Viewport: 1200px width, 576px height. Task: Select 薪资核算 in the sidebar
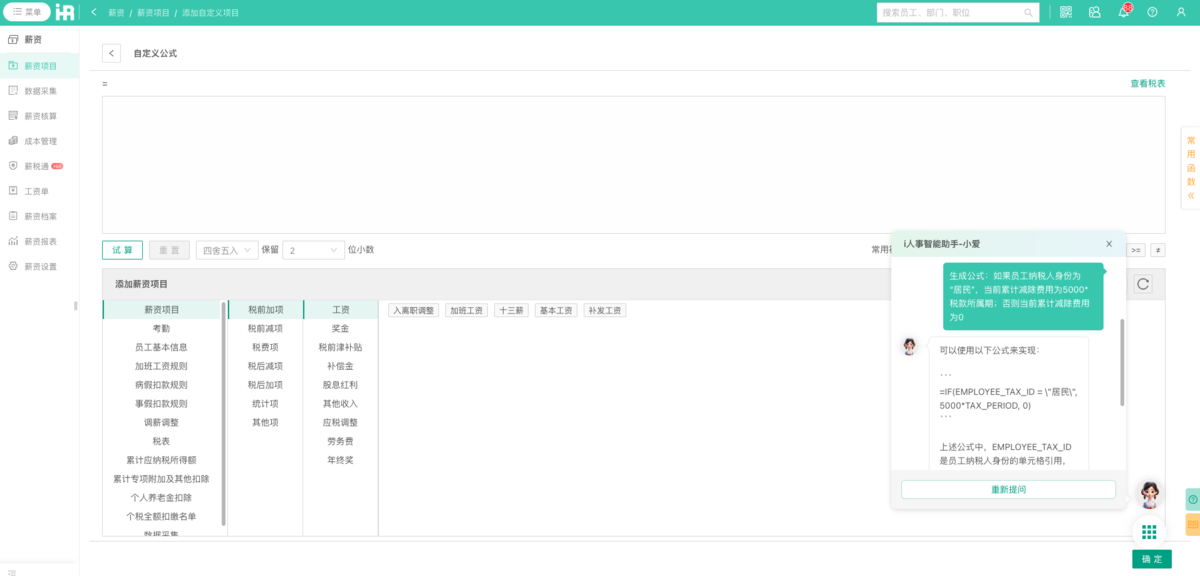click(x=40, y=116)
